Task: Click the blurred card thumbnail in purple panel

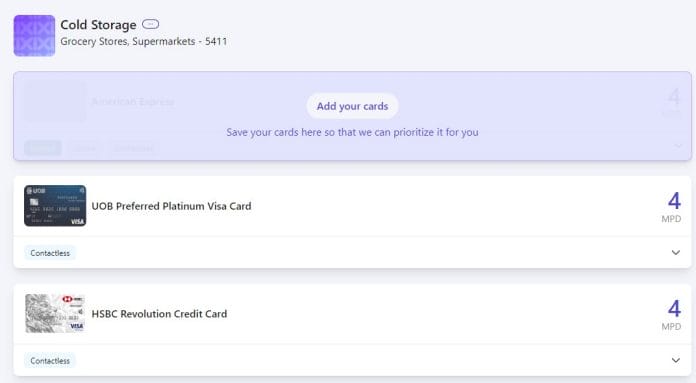Action: [55, 101]
